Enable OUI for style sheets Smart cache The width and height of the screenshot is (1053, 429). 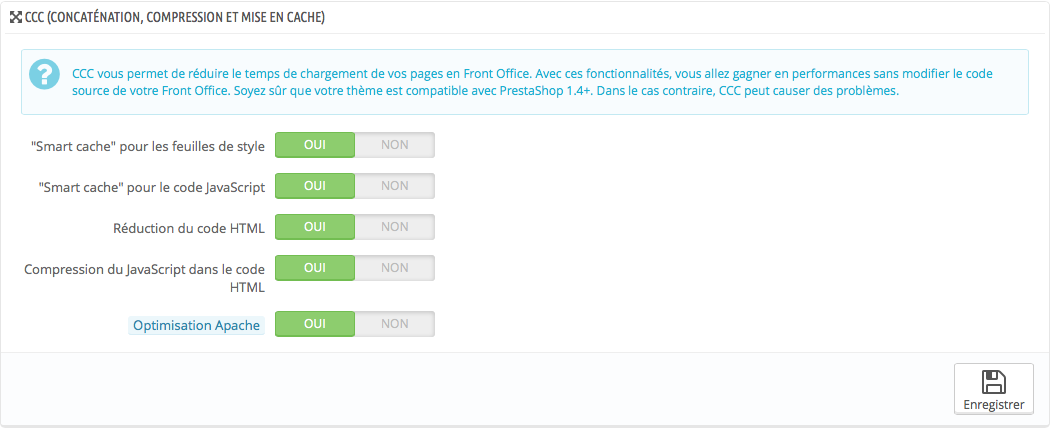coord(315,145)
